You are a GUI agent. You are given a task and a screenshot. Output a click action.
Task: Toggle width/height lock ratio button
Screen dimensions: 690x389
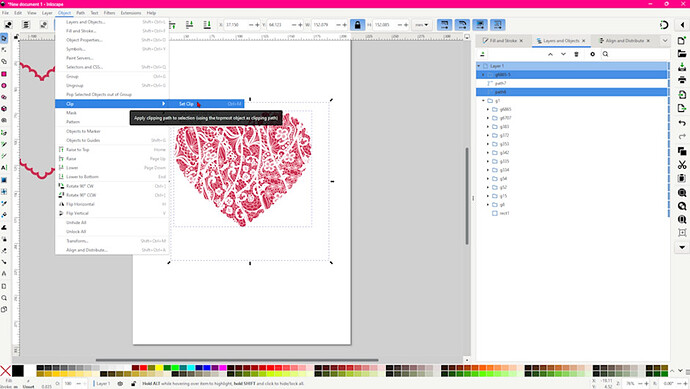coord(357,25)
